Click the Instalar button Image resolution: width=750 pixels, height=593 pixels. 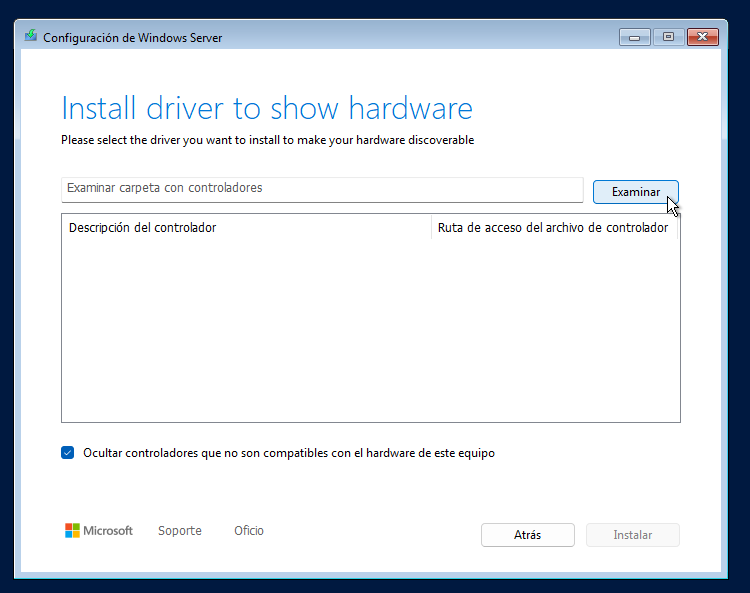point(632,535)
